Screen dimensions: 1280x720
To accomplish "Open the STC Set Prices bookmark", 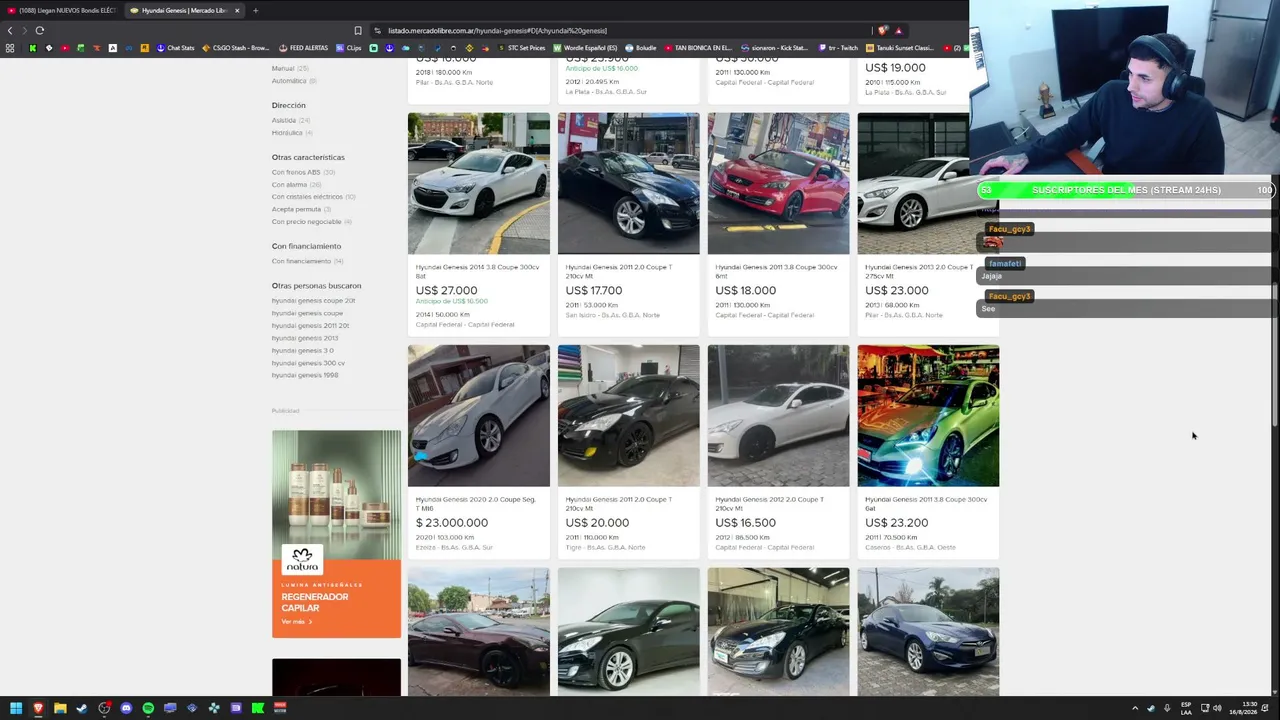I will click(521, 48).
